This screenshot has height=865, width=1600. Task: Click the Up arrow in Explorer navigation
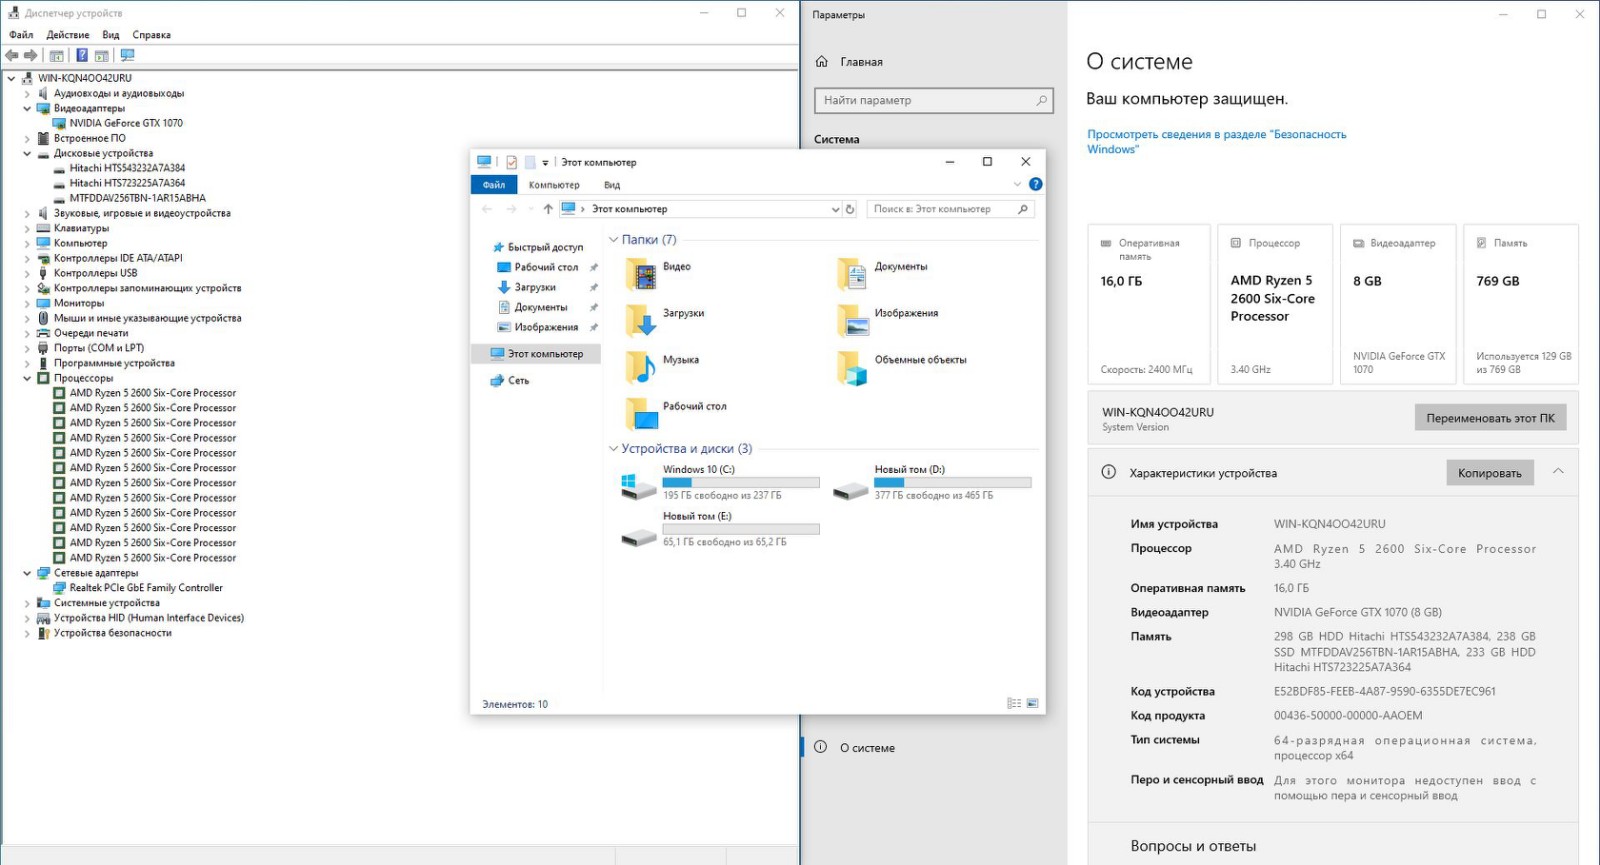point(548,209)
